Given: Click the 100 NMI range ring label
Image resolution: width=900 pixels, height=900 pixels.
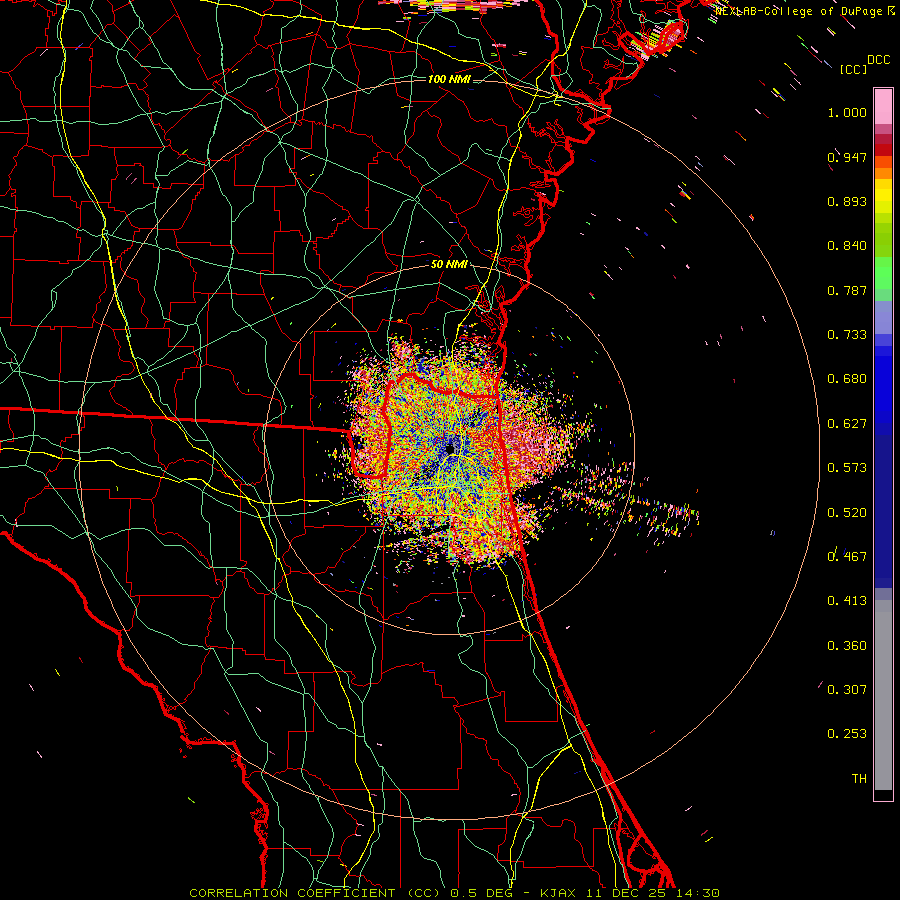Looking at the screenshot, I should (449, 79).
